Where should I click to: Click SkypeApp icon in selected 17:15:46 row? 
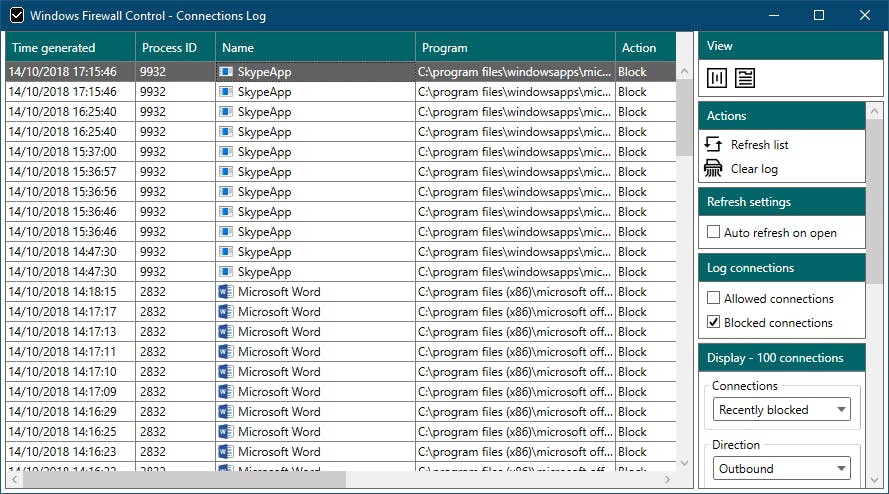(x=226, y=71)
